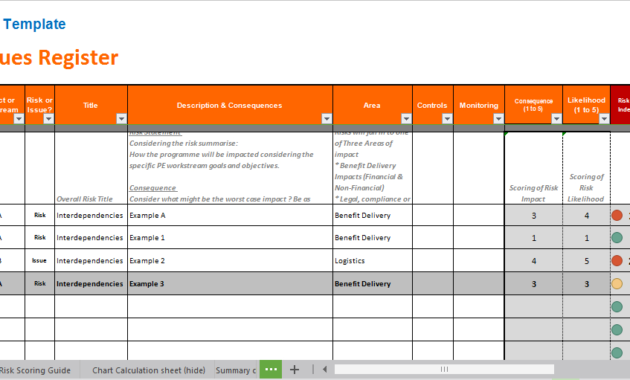Viewport: 630px width, 380px height.
Task: Open filter dropdown for Risk or Issue column
Action: coord(49,118)
